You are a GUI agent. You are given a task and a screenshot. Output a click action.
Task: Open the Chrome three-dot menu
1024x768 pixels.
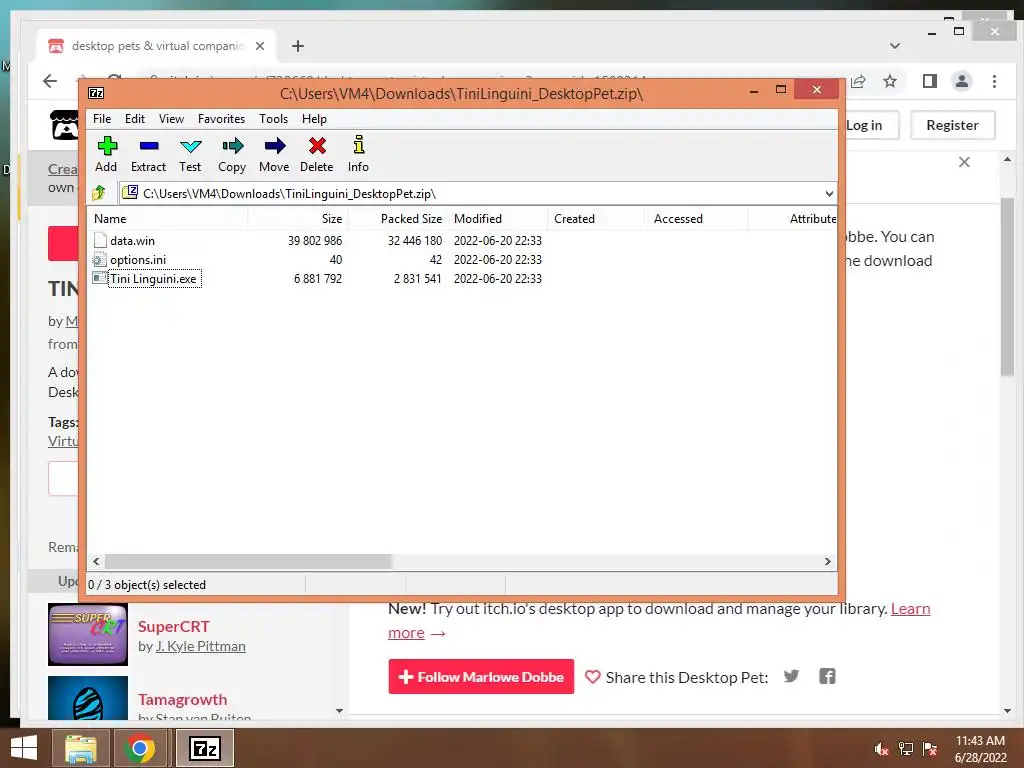tap(994, 81)
